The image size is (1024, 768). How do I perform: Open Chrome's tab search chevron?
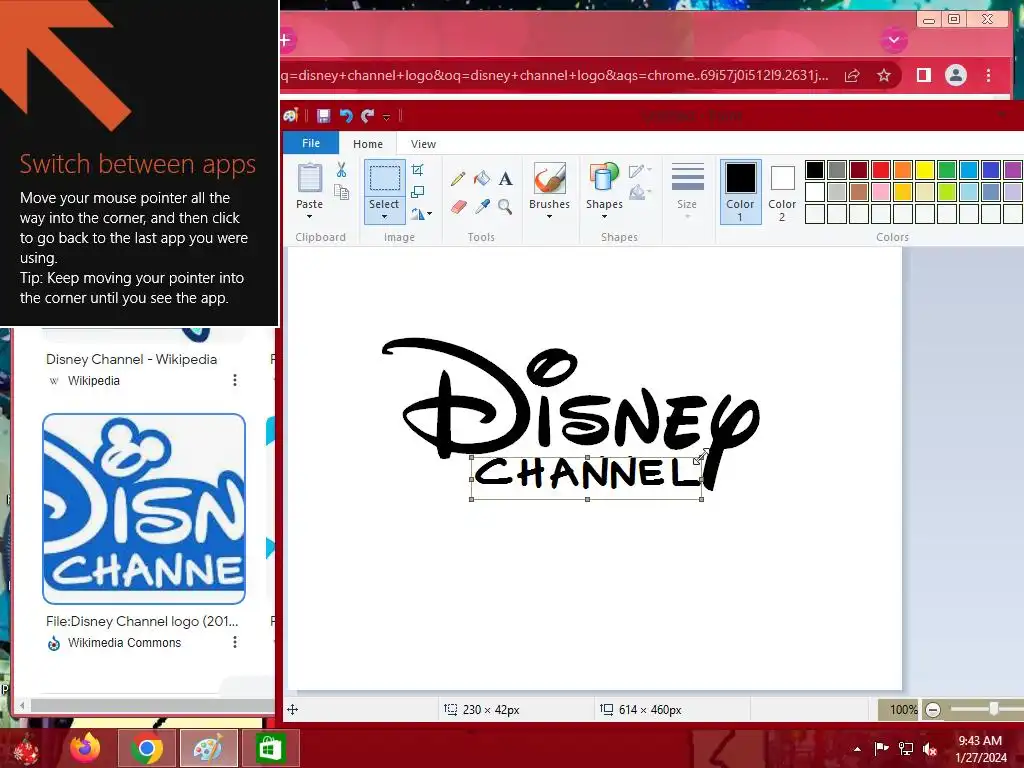(x=894, y=40)
